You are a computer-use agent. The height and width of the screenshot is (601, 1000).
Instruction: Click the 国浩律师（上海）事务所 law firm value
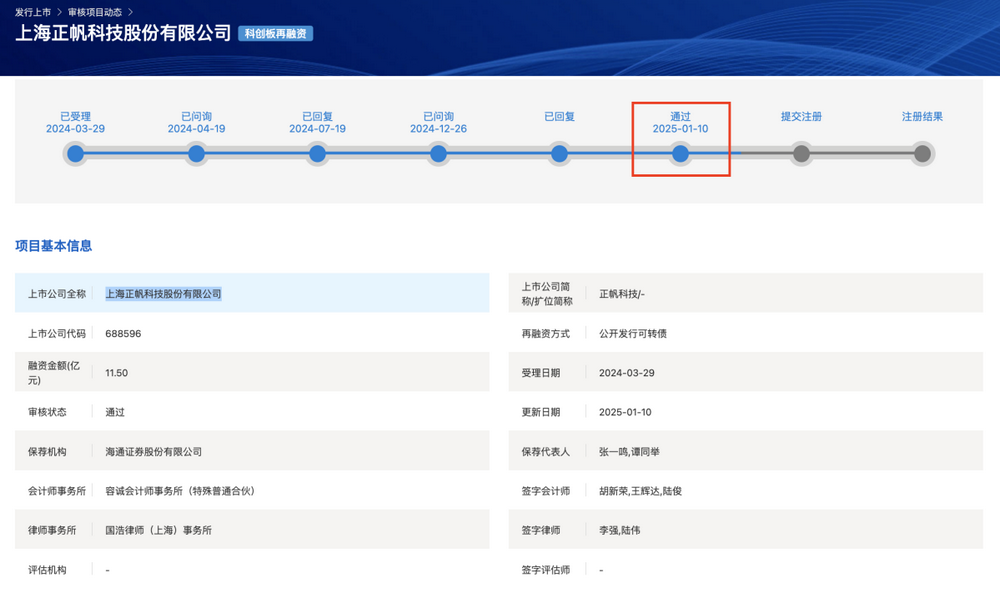point(158,530)
